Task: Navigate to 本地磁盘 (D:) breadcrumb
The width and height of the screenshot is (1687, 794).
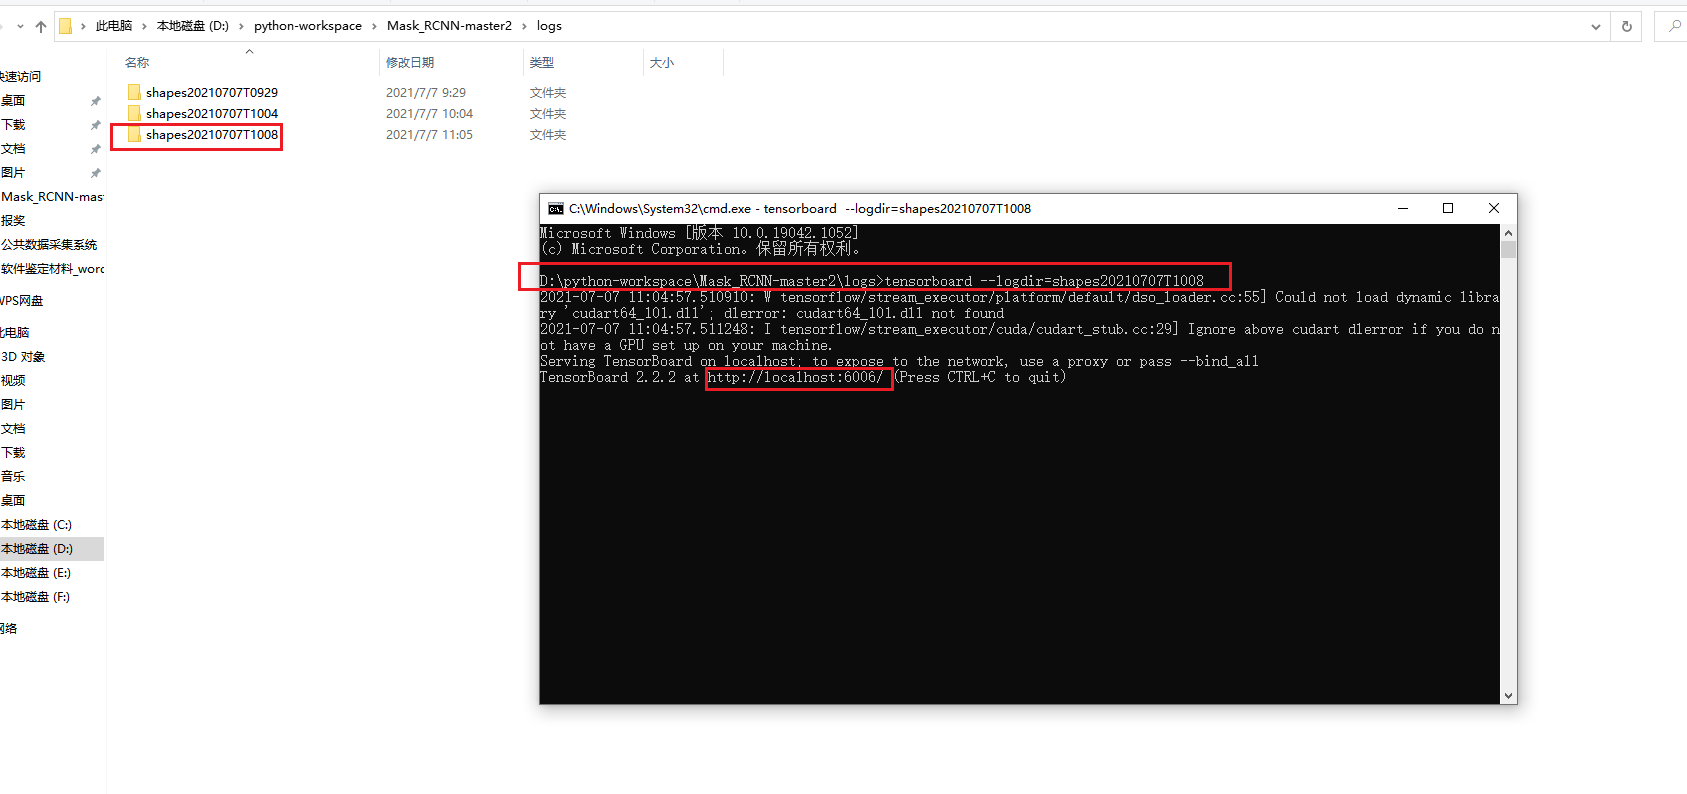Action: pyautogui.click(x=193, y=26)
